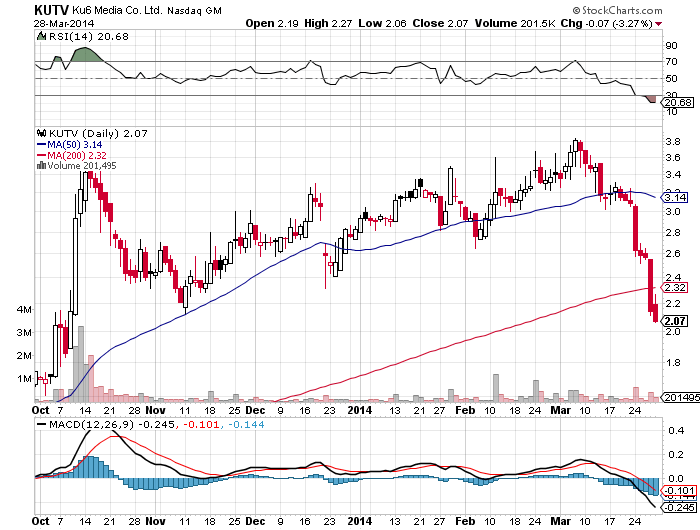Screen dimensions: 700x530
Task: Click the 3.14 MA(50) price tag
Action: pyautogui.click(x=675, y=197)
